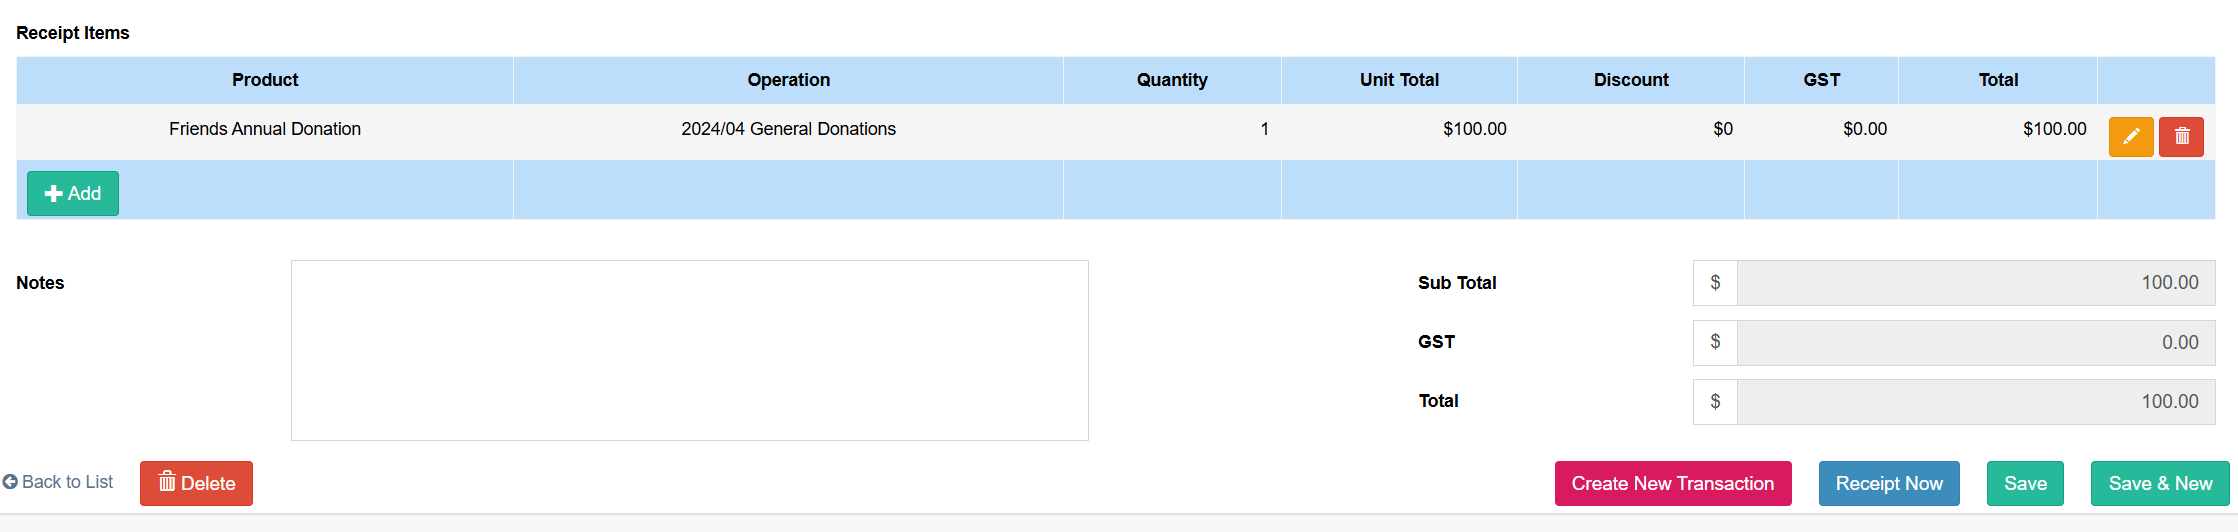This screenshot has width=2238, height=532.
Task: Click the Operation column header
Action: (788, 80)
